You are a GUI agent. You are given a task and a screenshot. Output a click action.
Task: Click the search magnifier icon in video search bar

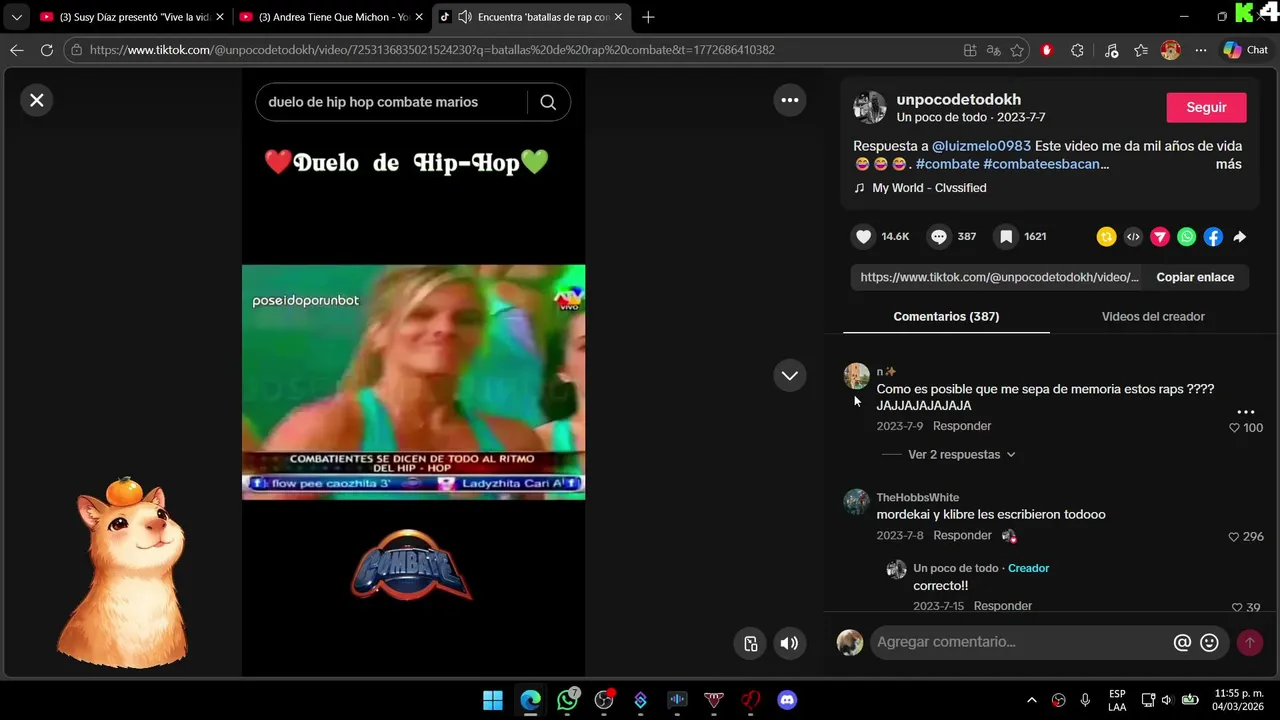pos(548,102)
